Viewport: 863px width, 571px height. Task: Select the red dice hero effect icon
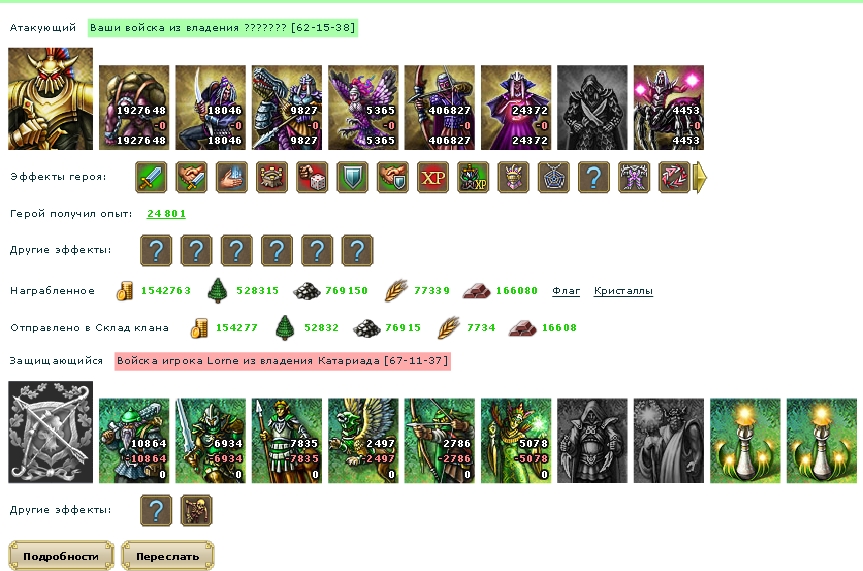click(312, 177)
